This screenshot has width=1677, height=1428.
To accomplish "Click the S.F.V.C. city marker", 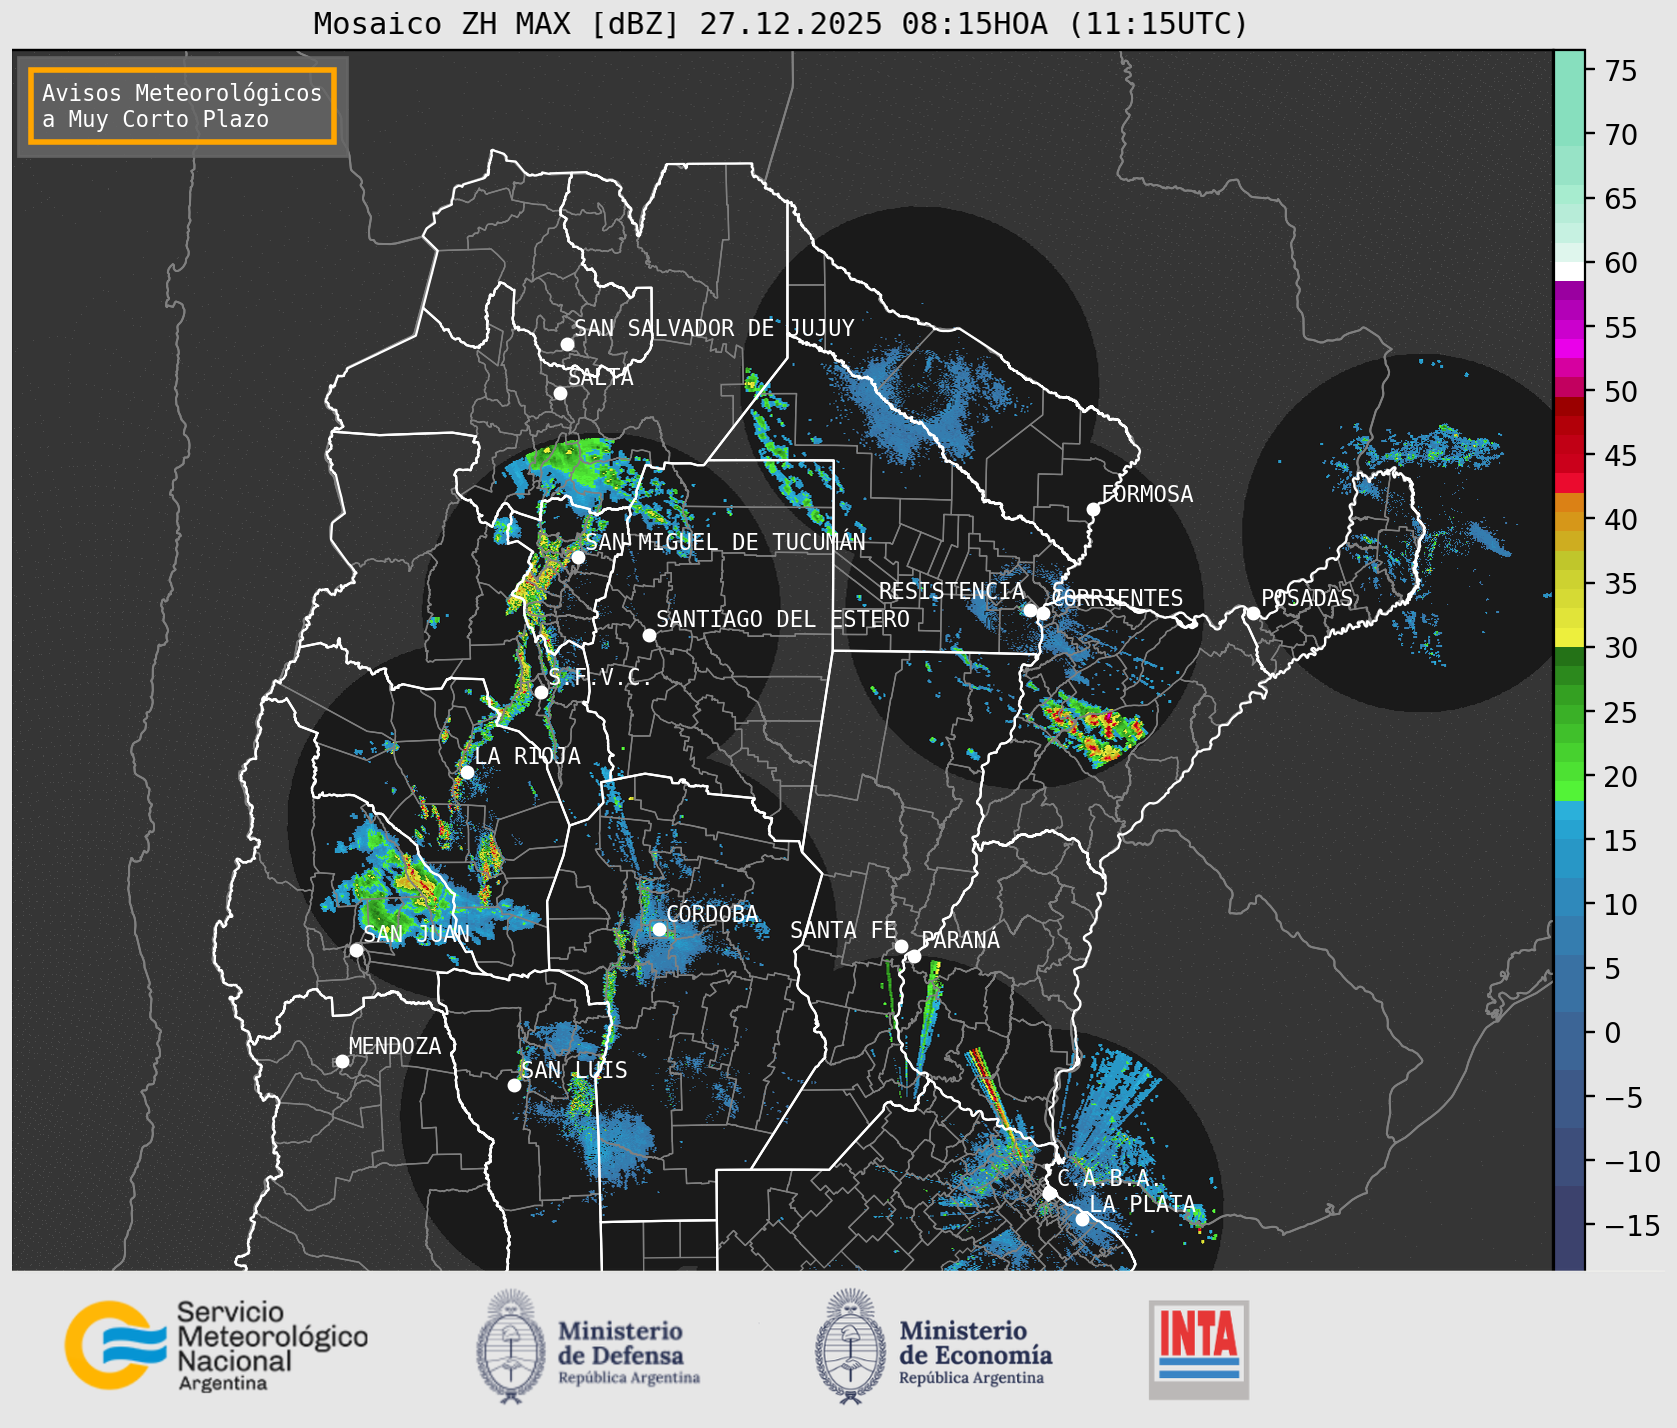I will [541, 692].
